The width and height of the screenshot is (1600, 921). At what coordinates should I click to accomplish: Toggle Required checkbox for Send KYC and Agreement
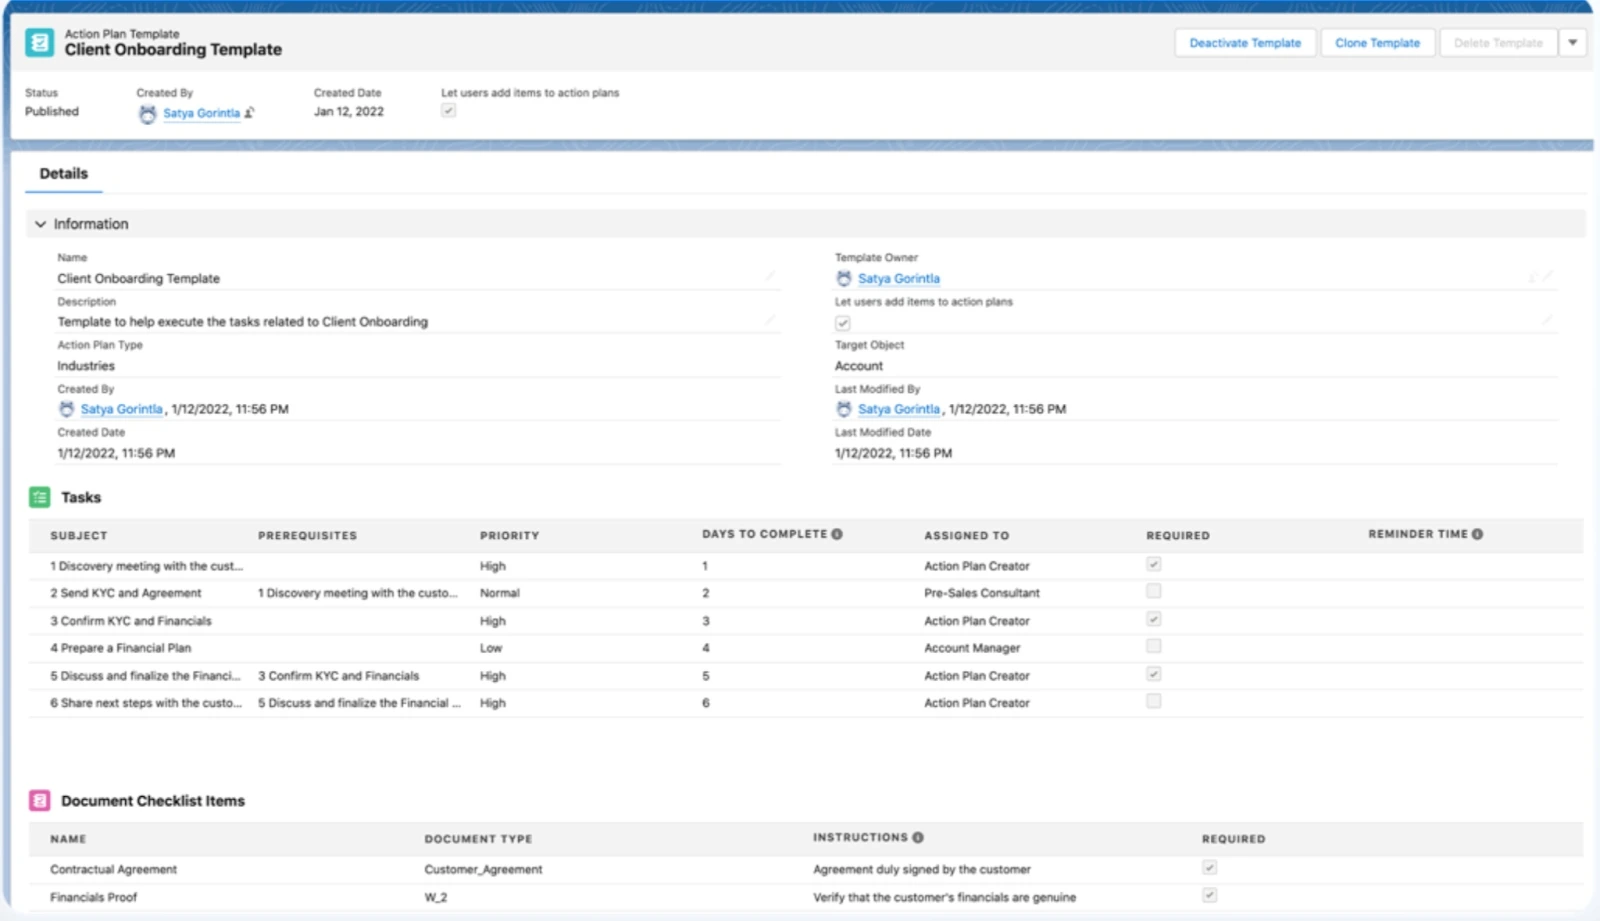tap(1154, 591)
